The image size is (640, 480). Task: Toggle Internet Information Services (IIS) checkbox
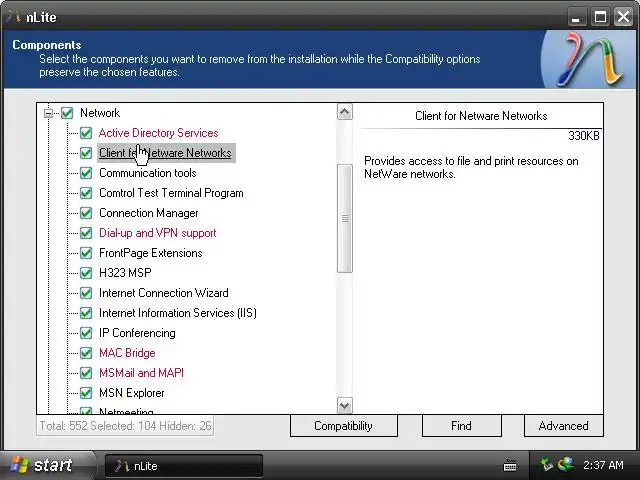[86, 313]
